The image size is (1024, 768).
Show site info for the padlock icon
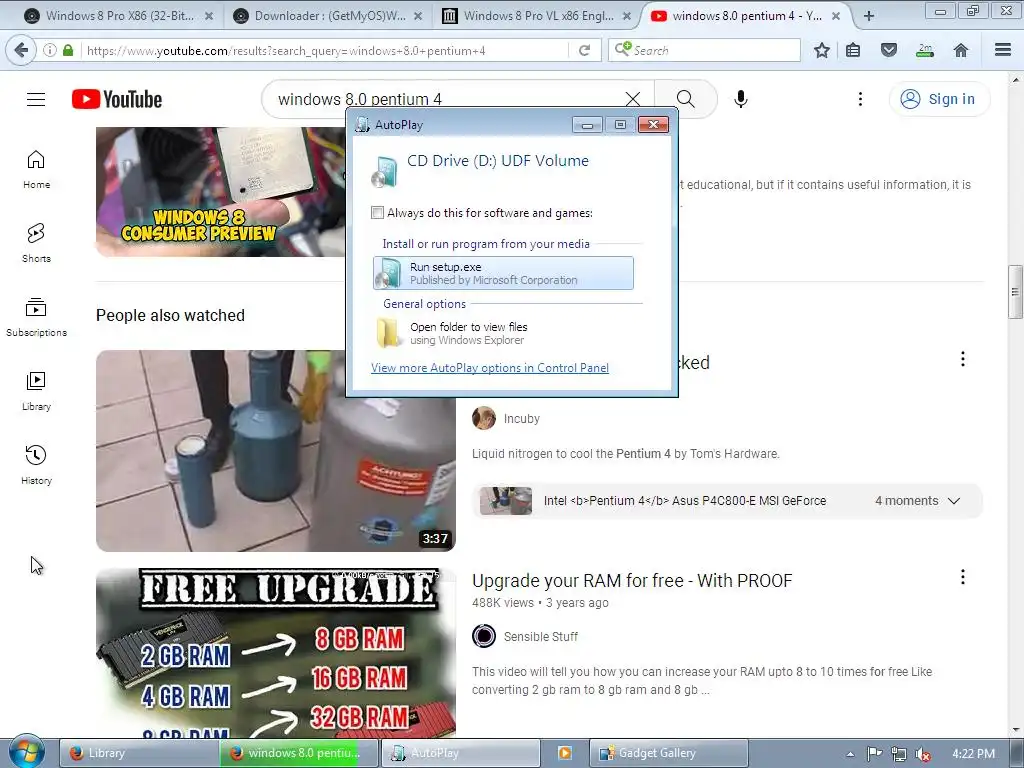click(68, 50)
